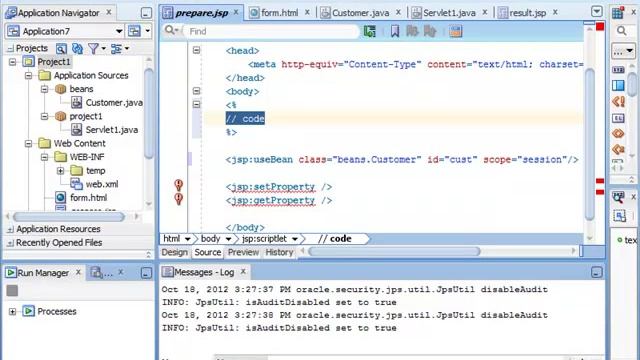
Task: Click in the Find search field
Action: [x=271, y=31]
